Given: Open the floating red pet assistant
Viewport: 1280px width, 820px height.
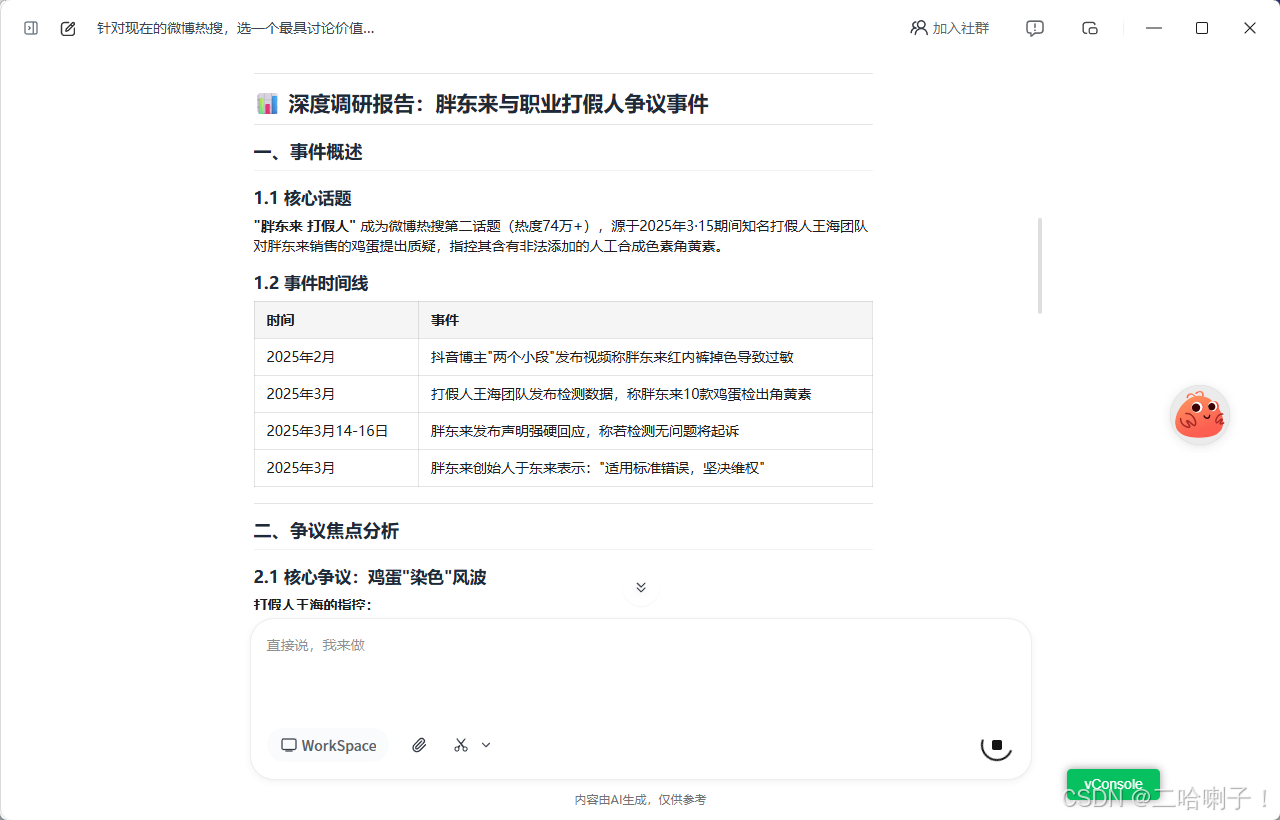Looking at the screenshot, I should (1199, 413).
